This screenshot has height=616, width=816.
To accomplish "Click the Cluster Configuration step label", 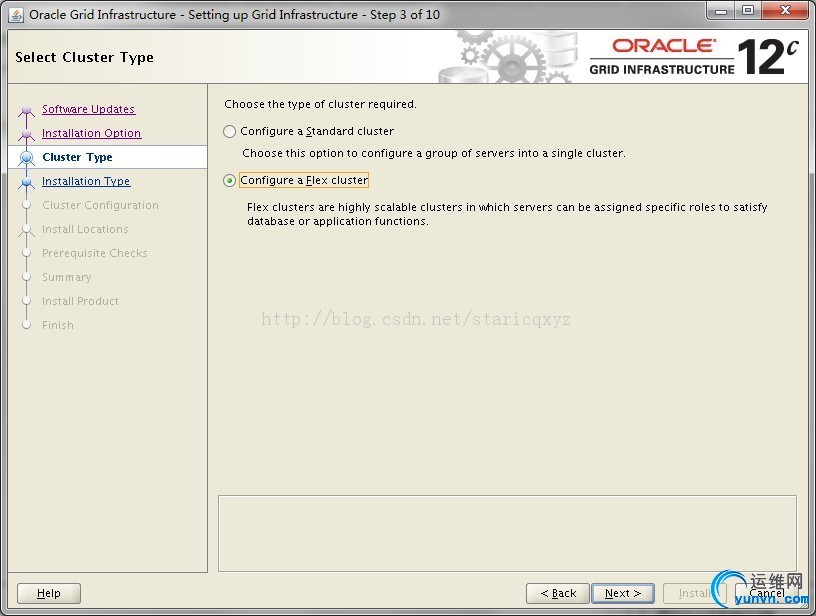I will coord(100,205).
